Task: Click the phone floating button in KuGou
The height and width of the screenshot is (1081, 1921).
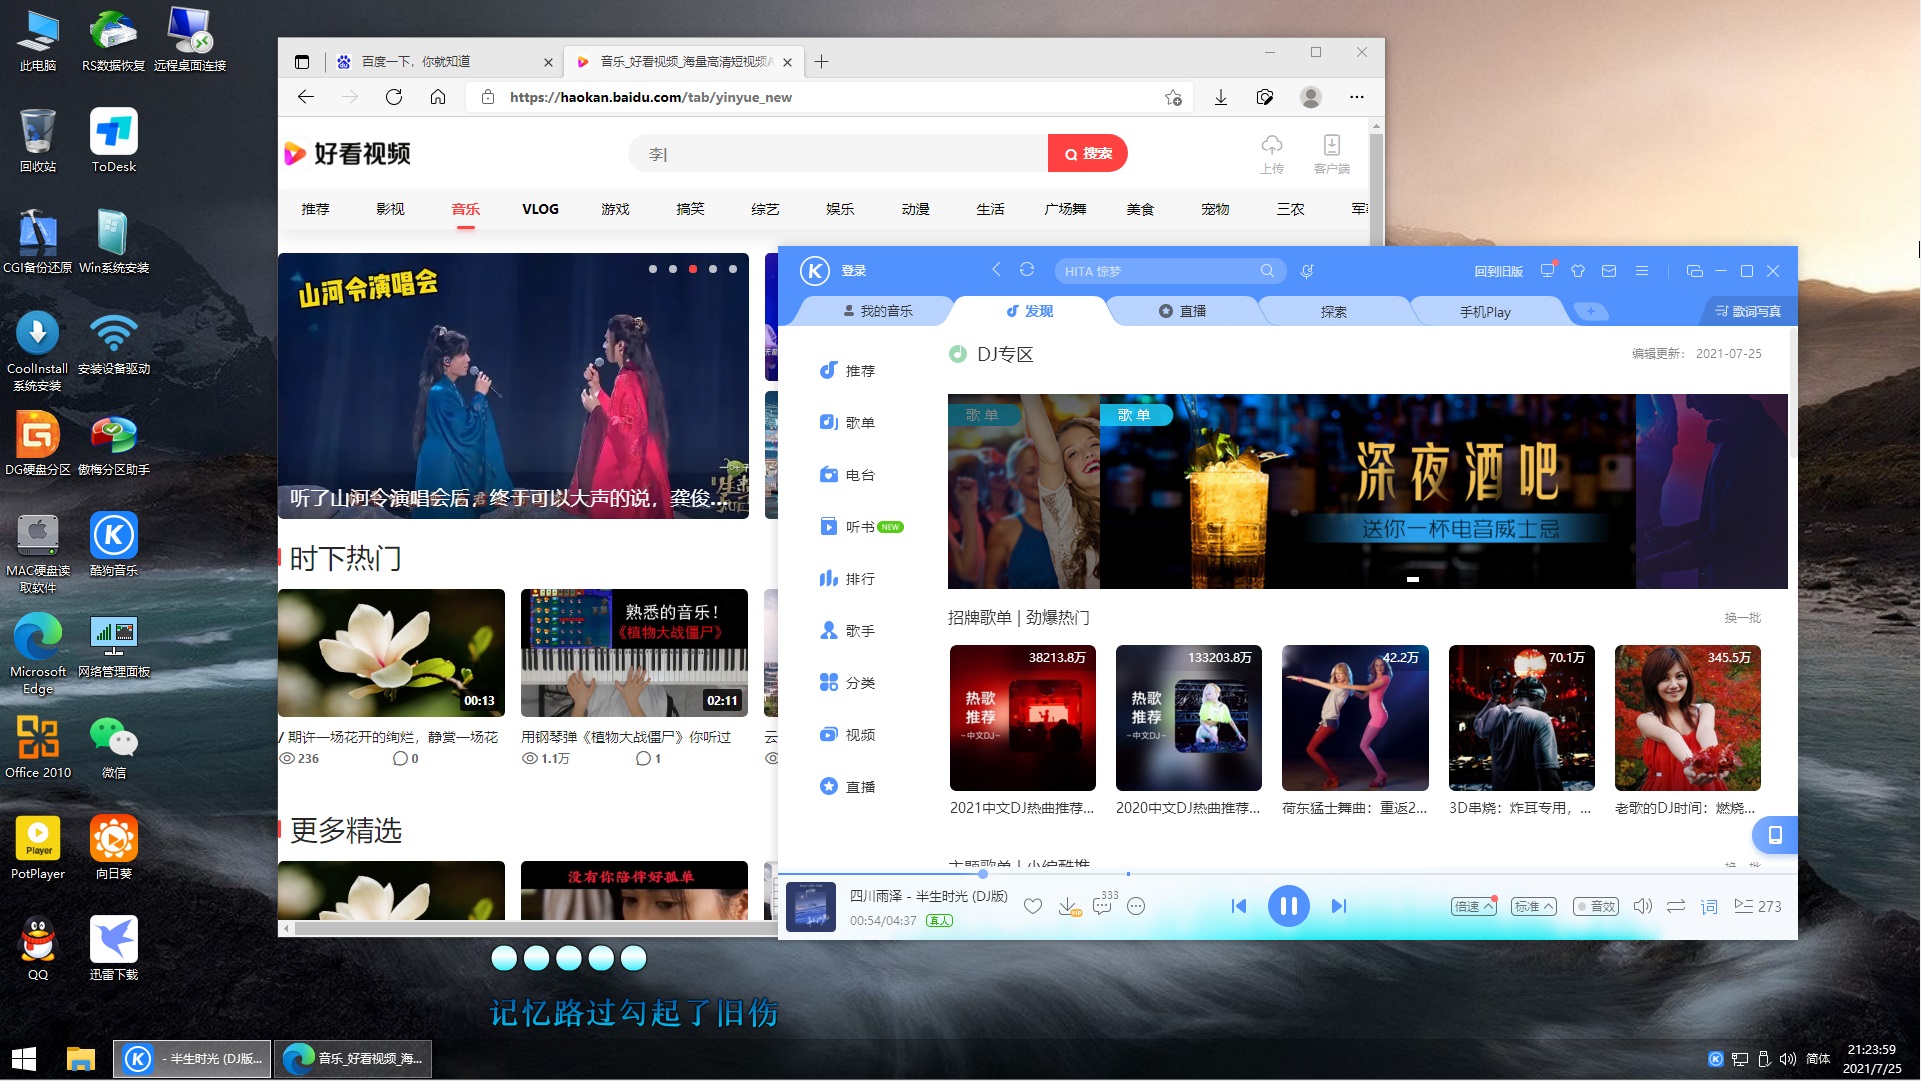Action: [1775, 835]
